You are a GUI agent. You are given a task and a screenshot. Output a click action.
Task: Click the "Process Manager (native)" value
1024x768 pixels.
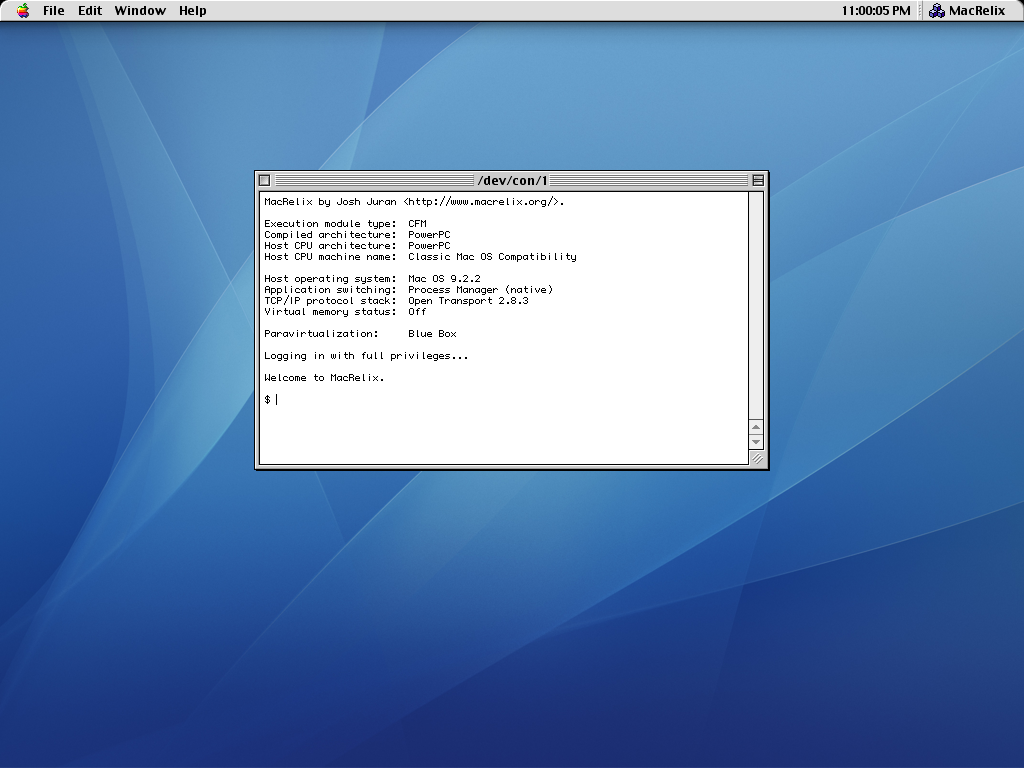tap(480, 290)
